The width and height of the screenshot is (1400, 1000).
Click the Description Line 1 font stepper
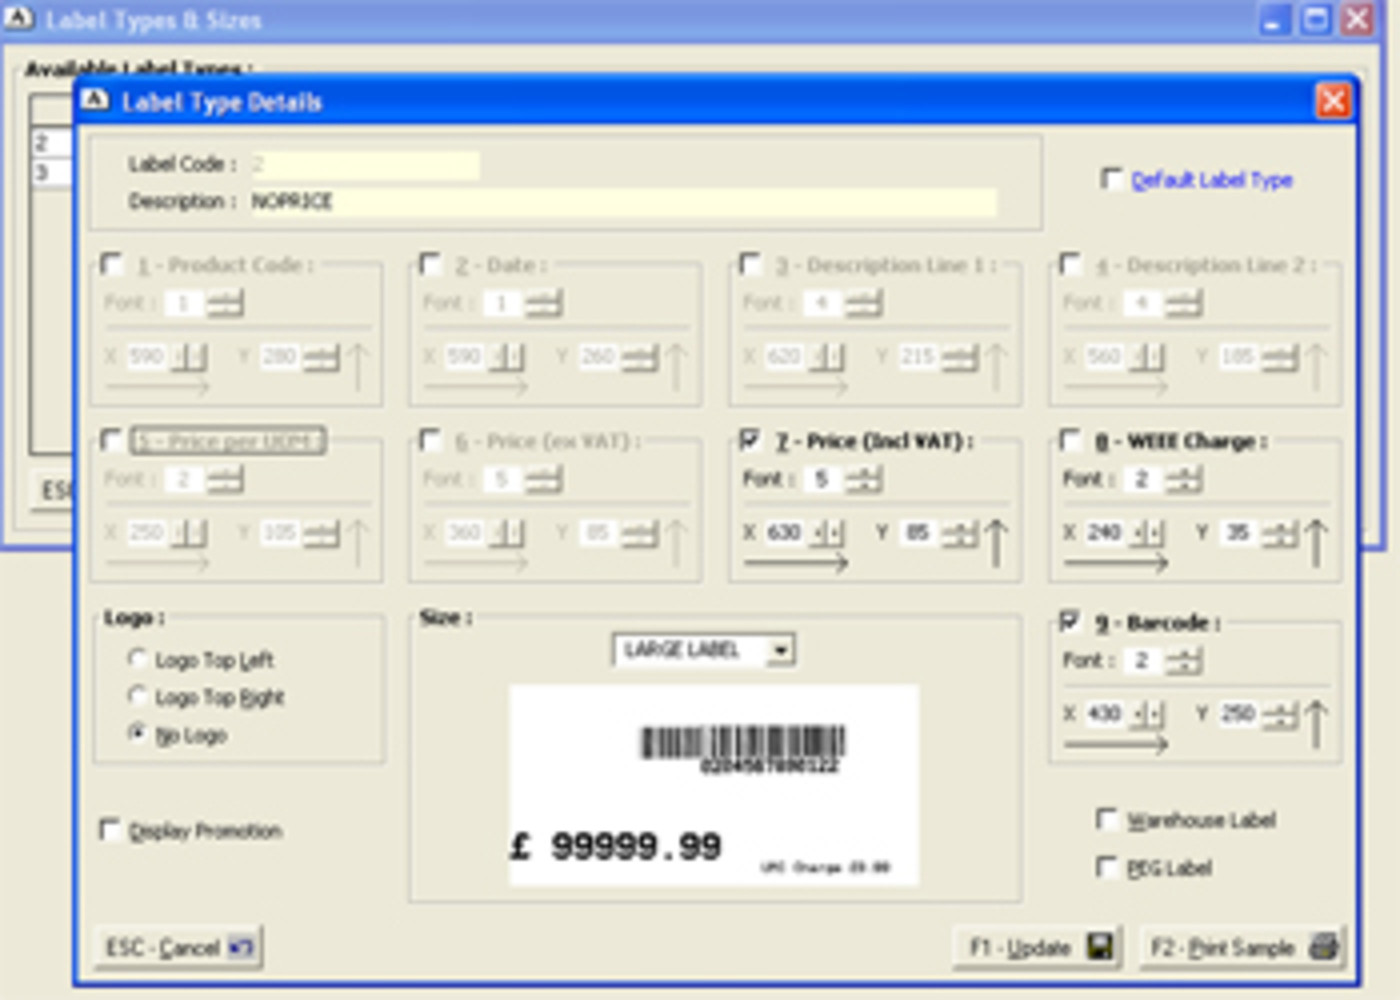[x=862, y=303]
